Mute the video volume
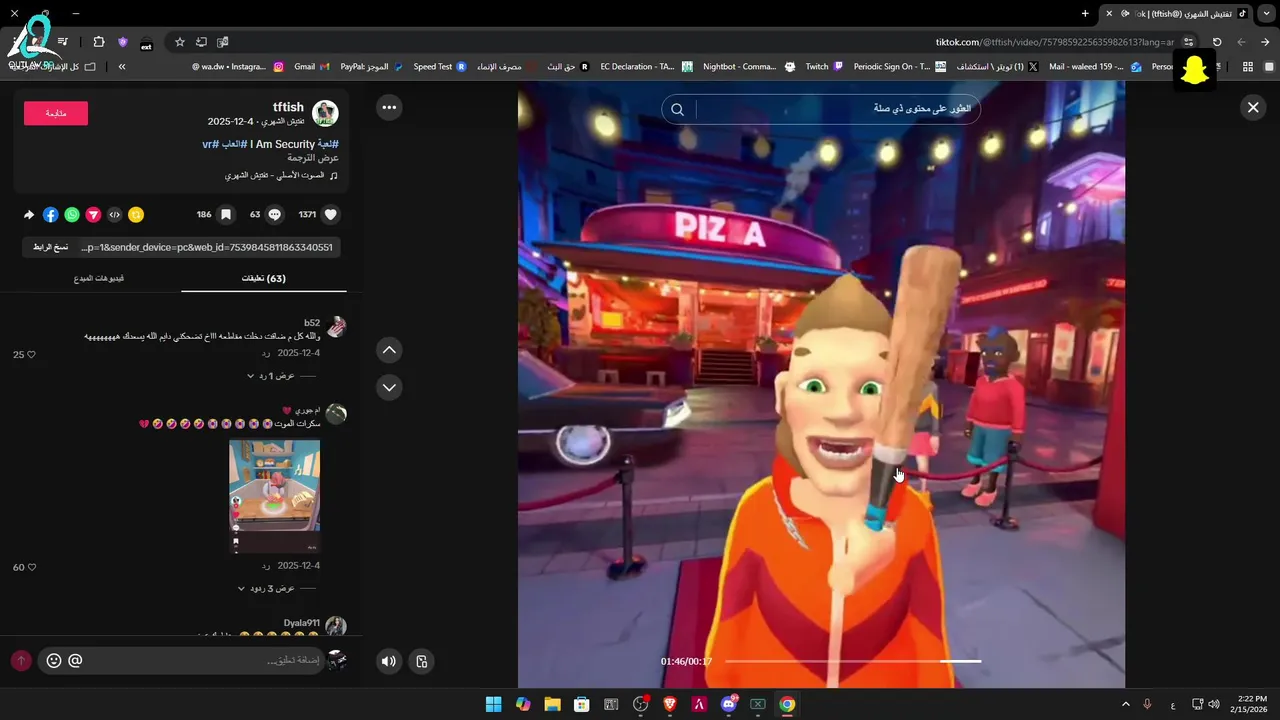This screenshot has width=1280, height=720. pyautogui.click(x=389, y=661)
